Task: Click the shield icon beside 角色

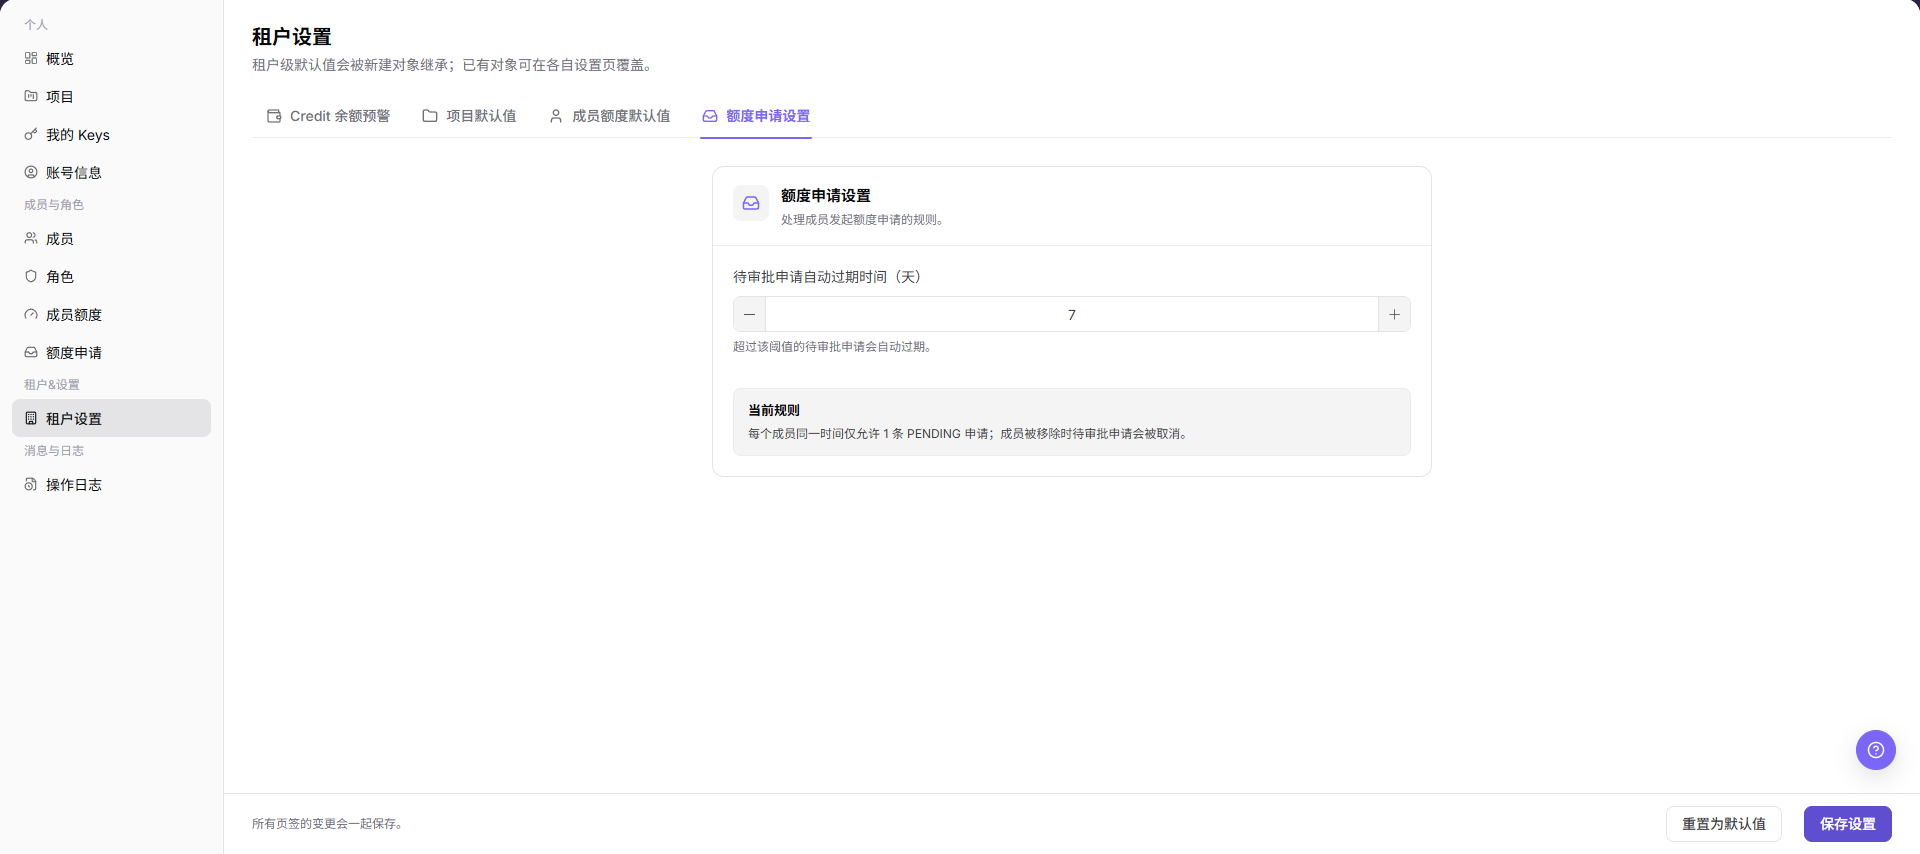Action: [x=31, y=276]
